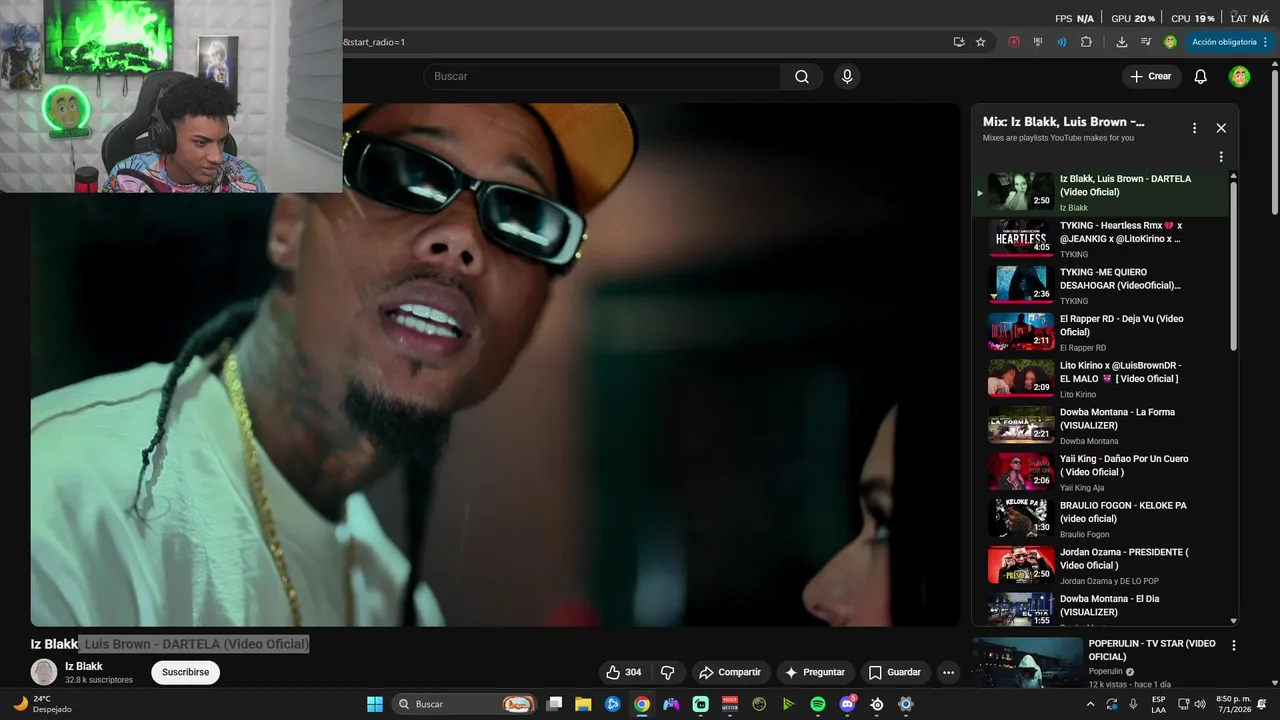This screenshot has width=1280, height=720.
Task: Click the Compartir share button
Action: click(730, 672)
